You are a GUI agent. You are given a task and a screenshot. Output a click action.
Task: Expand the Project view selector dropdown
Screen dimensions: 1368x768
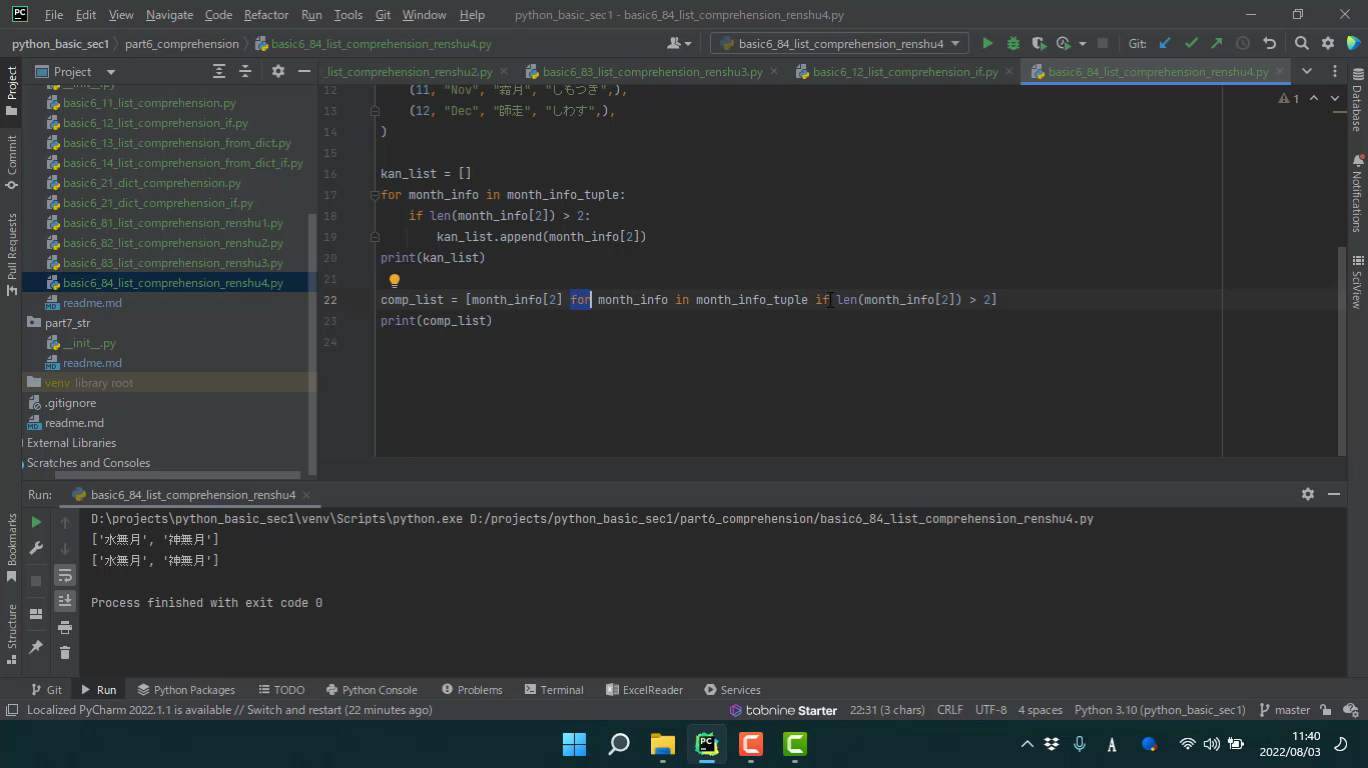(x=110, y=72)
